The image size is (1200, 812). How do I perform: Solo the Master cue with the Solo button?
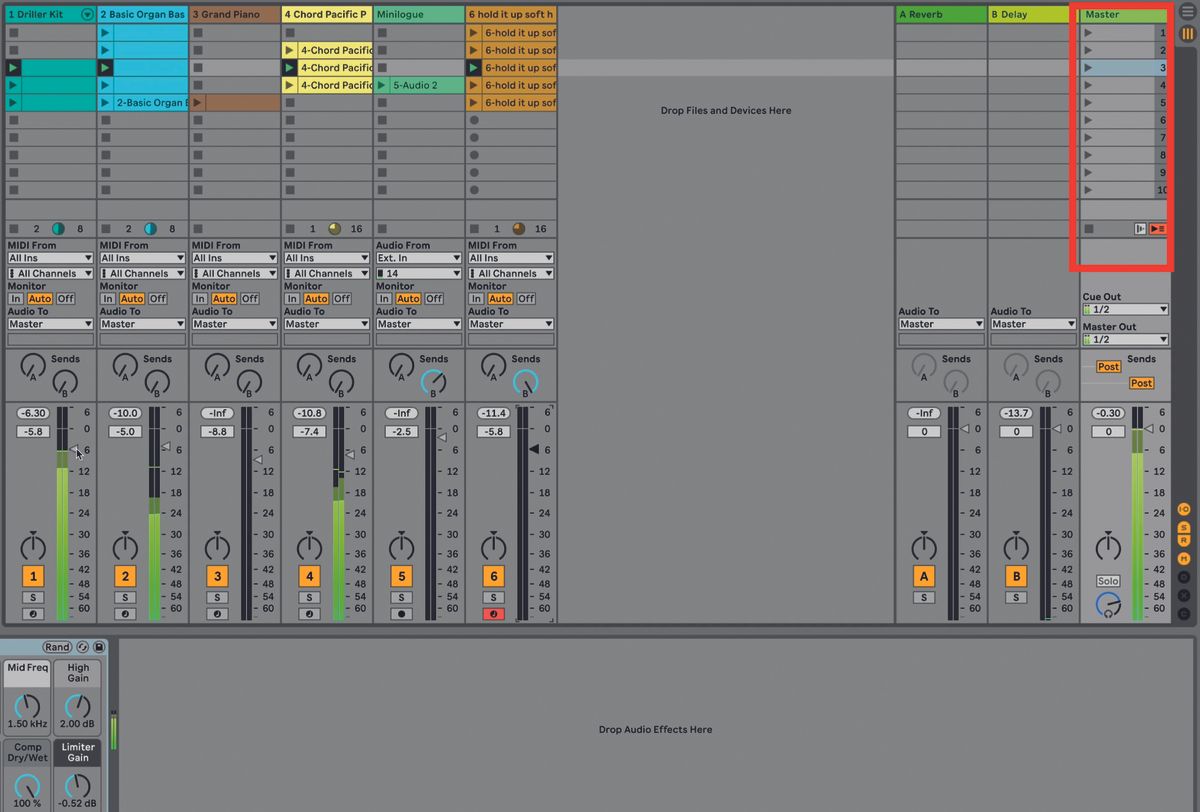coord(1108,580)
